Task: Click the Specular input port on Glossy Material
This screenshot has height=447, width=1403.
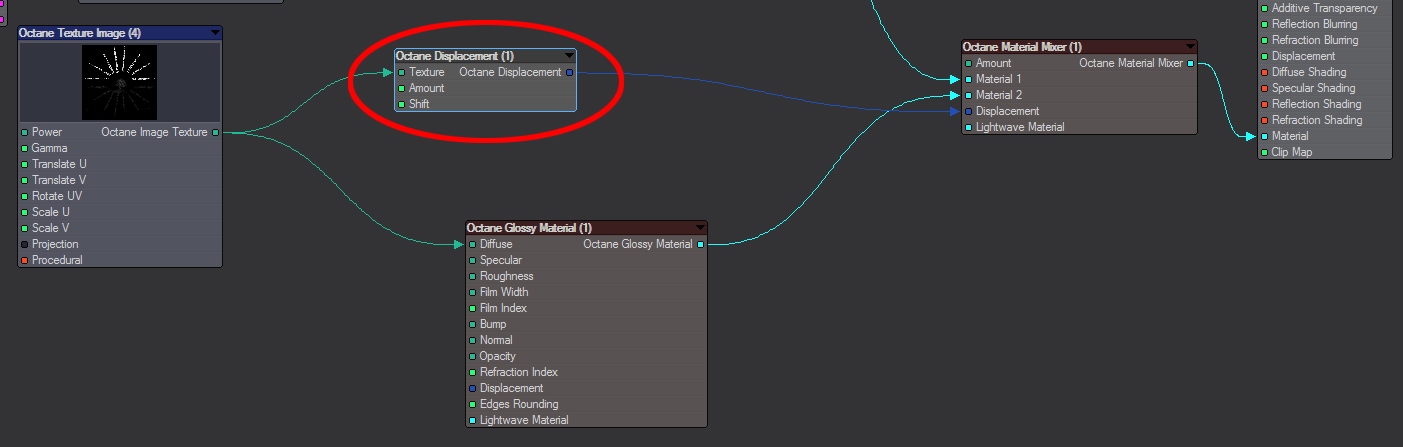Action: (x=473, y=260)
